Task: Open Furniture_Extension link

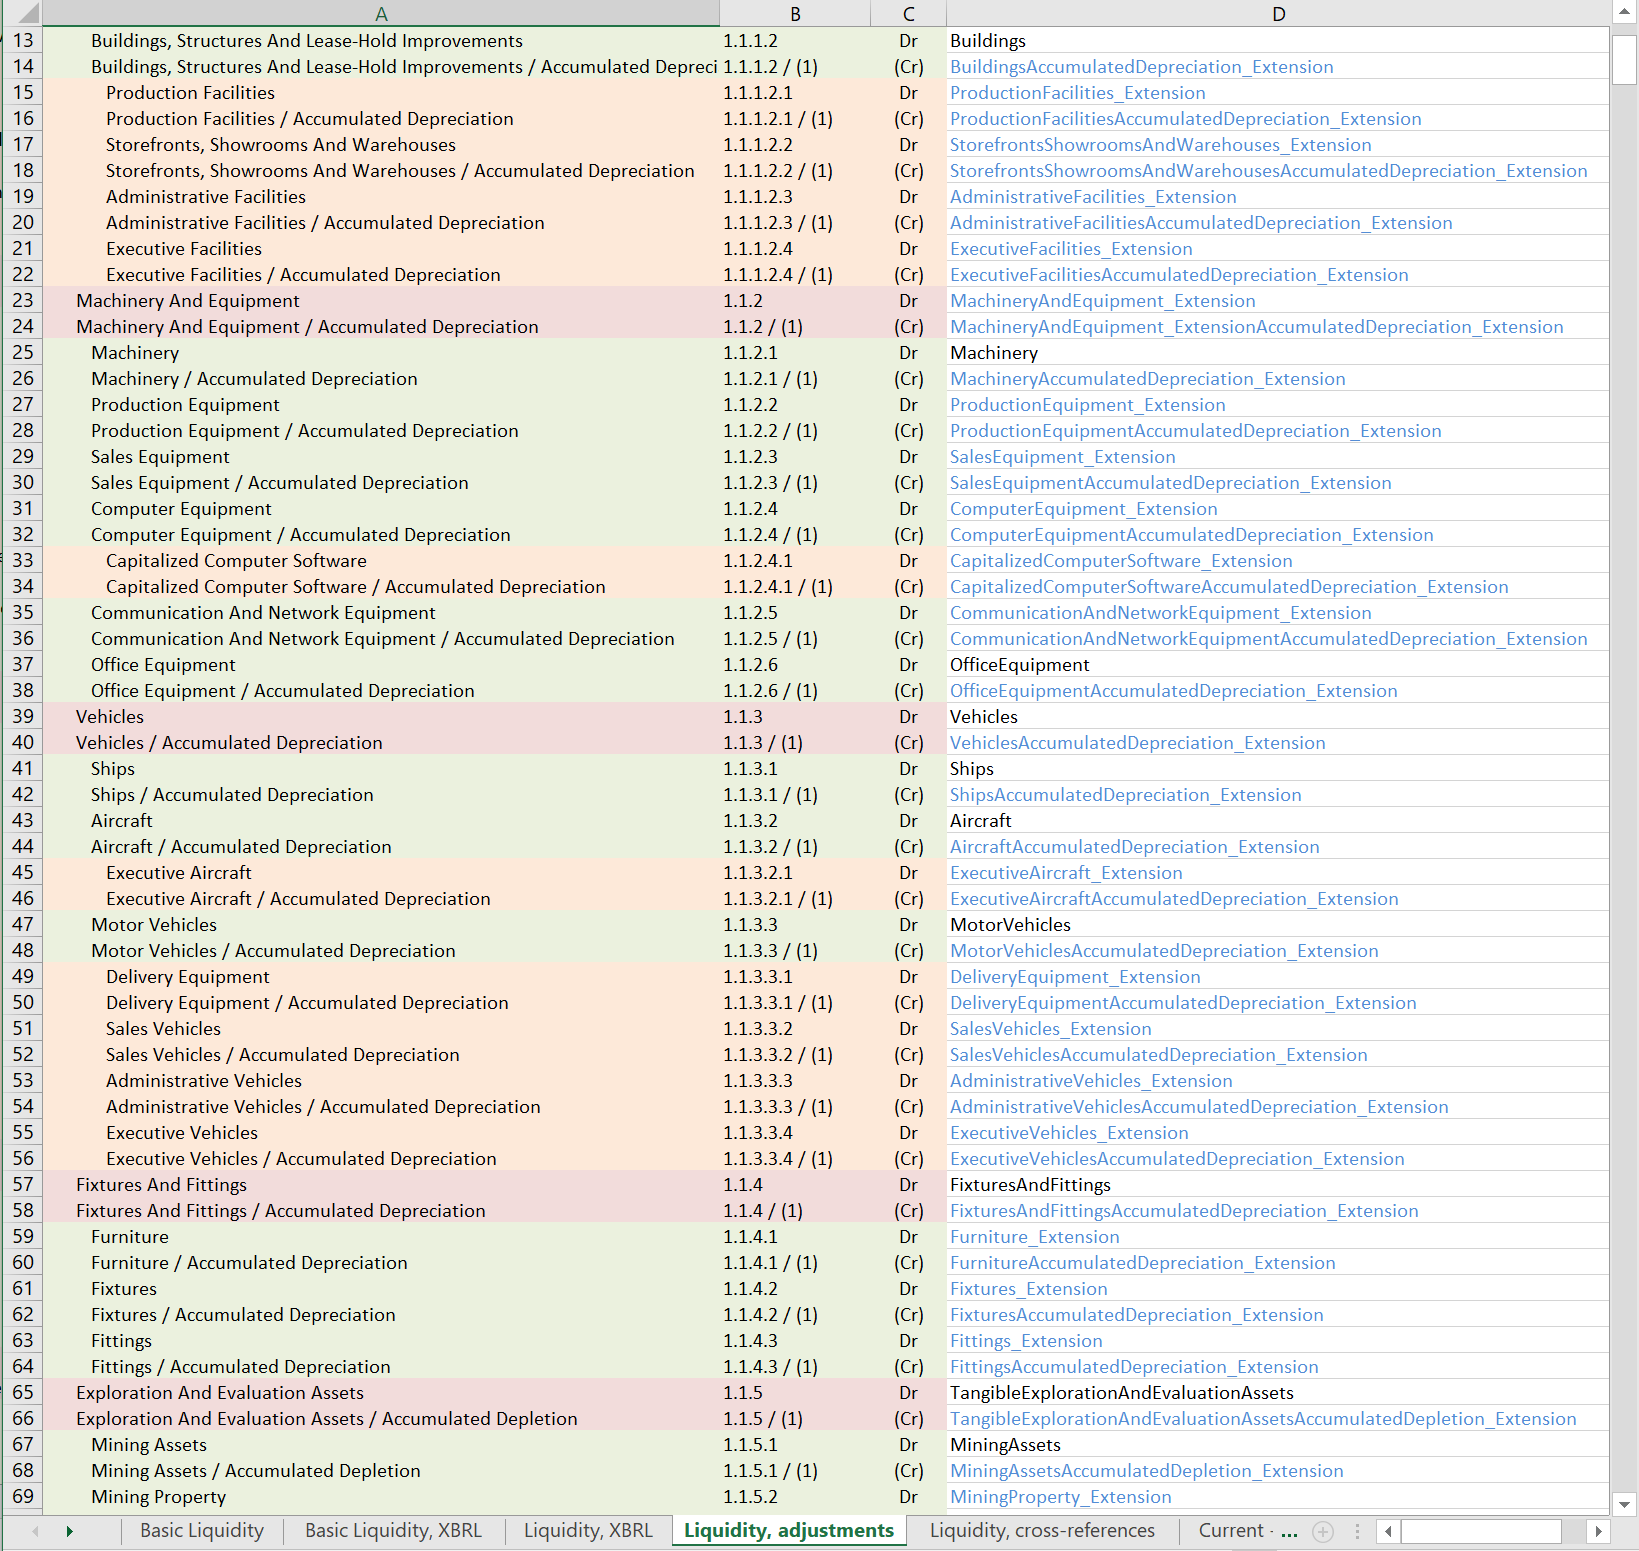Action: [1034, 1236]
